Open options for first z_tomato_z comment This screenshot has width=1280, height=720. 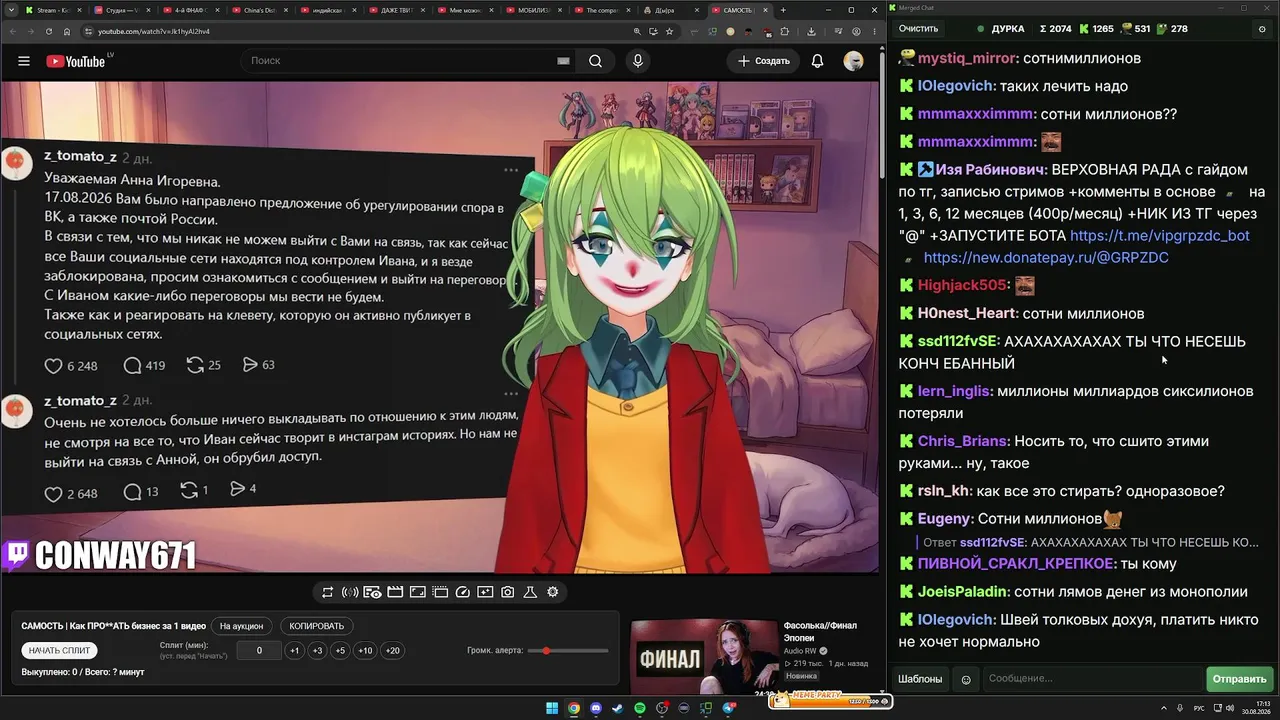coord(511,170)
